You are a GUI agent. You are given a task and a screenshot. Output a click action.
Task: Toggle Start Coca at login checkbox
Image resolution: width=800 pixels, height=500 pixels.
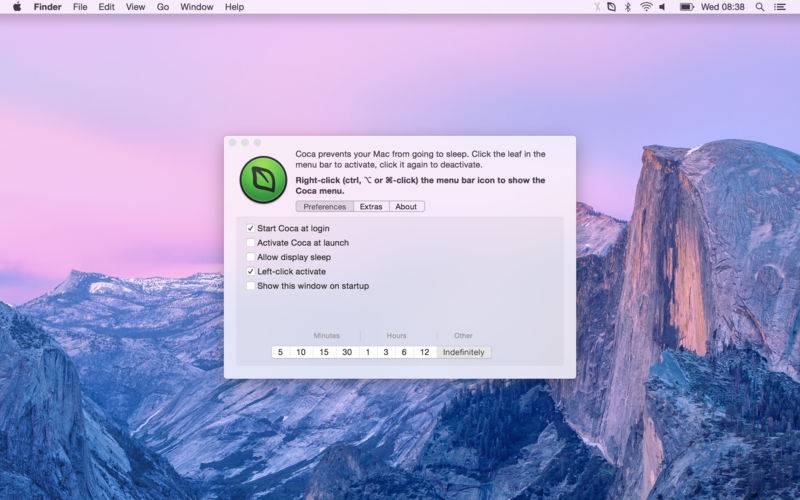point(251,228)
